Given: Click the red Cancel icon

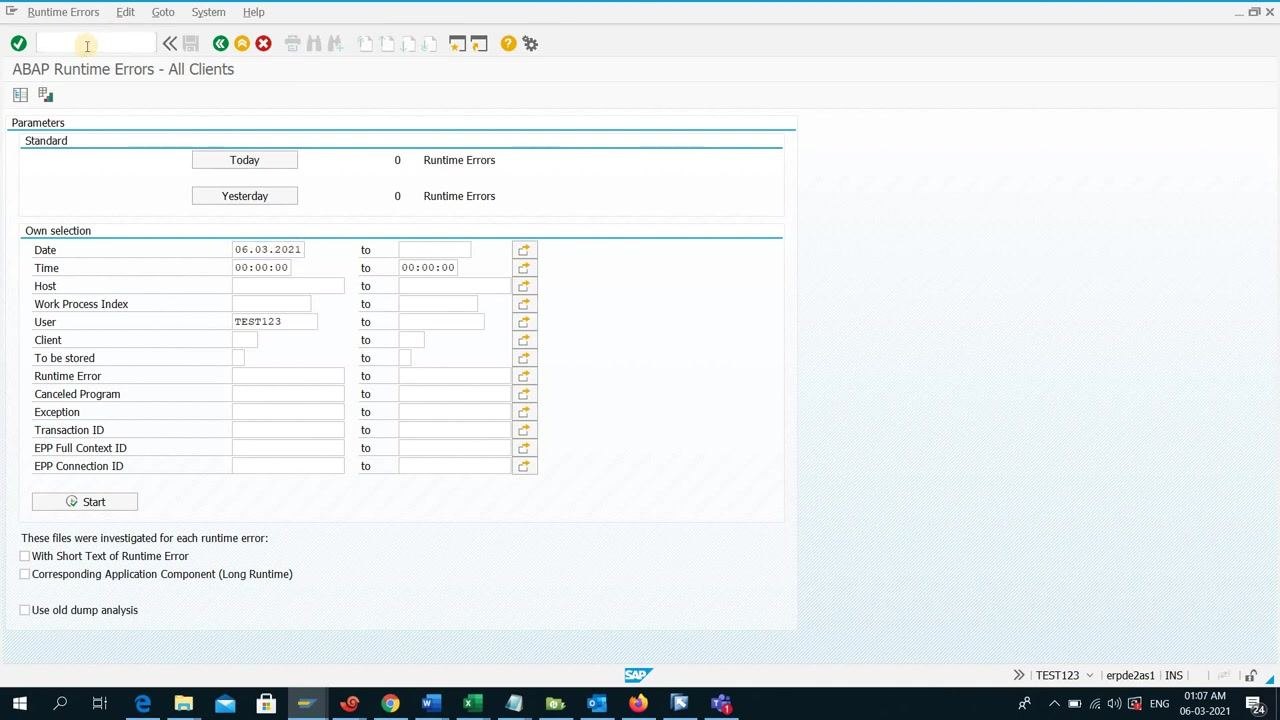Looking at the screenshot, I should click(263, 43).
